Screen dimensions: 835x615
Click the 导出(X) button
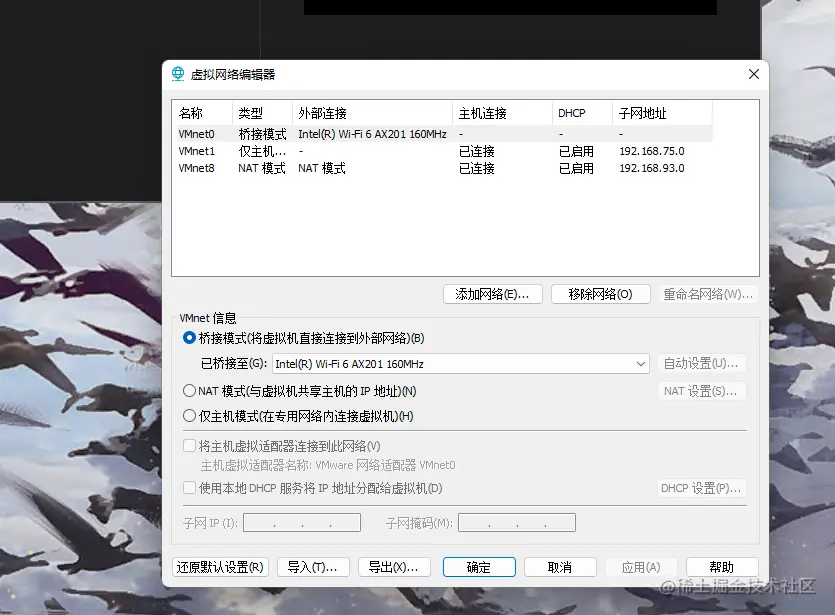pyautogui.click(x=394, y=567)
